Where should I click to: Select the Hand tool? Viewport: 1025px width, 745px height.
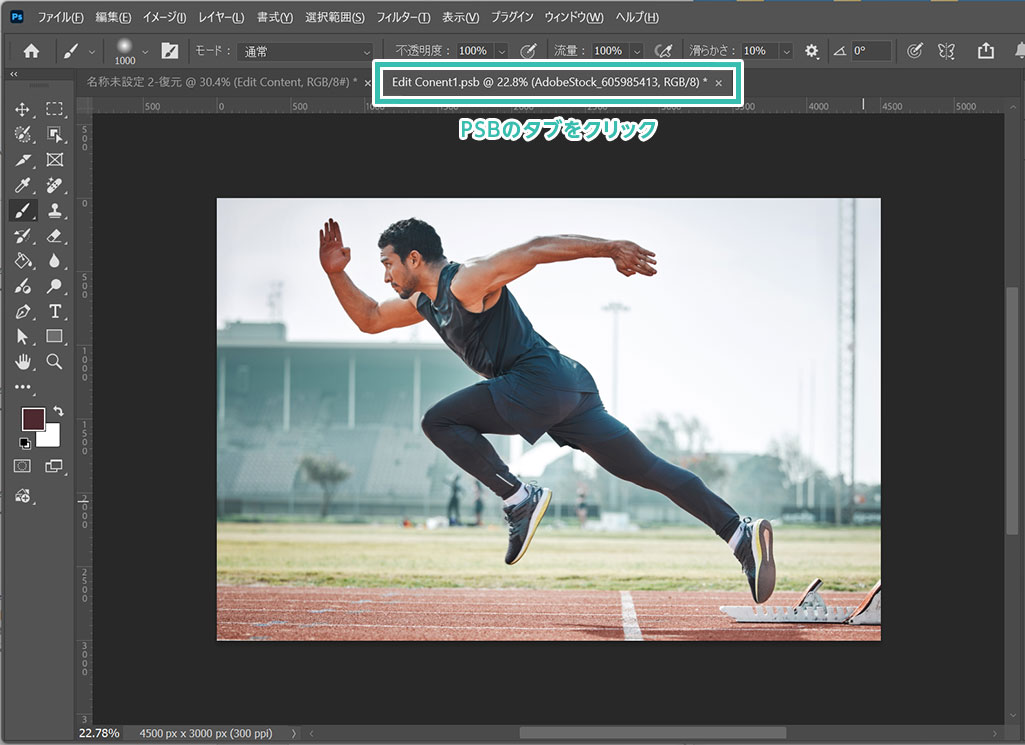[22, 361]
